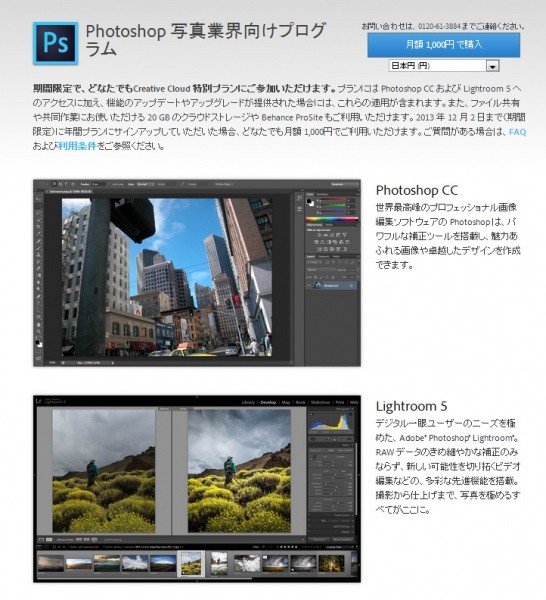The width and height of the screenshot is (546, 600).
Task: Switch to Print module in Lightroom
Action: coord(340,403)
